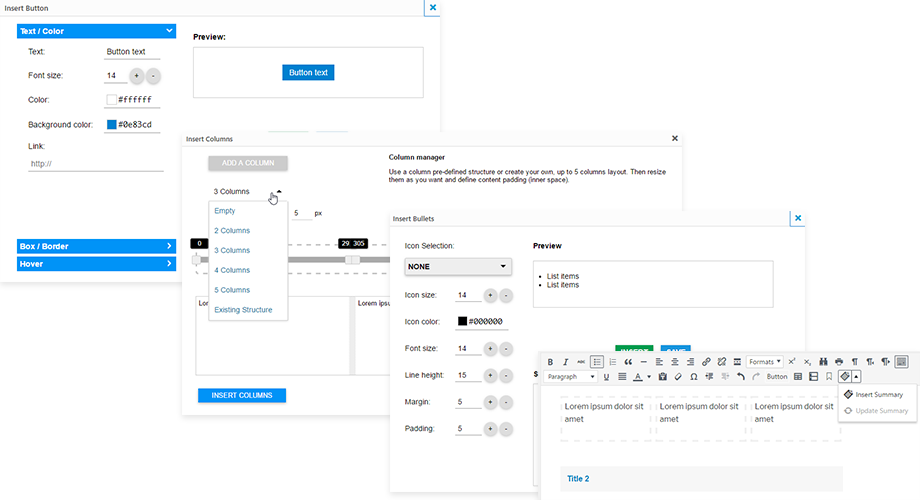The image size is (920, 500).
Task: Align text center in editor toolbar
Action: [675, 362]
